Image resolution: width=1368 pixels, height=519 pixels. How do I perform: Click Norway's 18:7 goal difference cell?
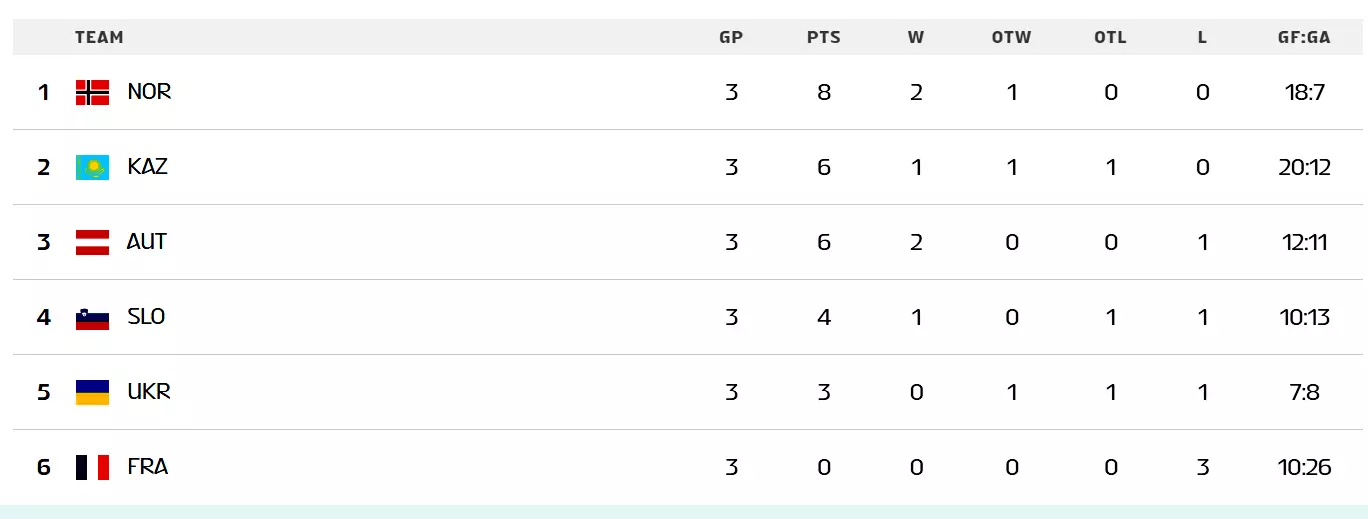[x=1304, y=93]
